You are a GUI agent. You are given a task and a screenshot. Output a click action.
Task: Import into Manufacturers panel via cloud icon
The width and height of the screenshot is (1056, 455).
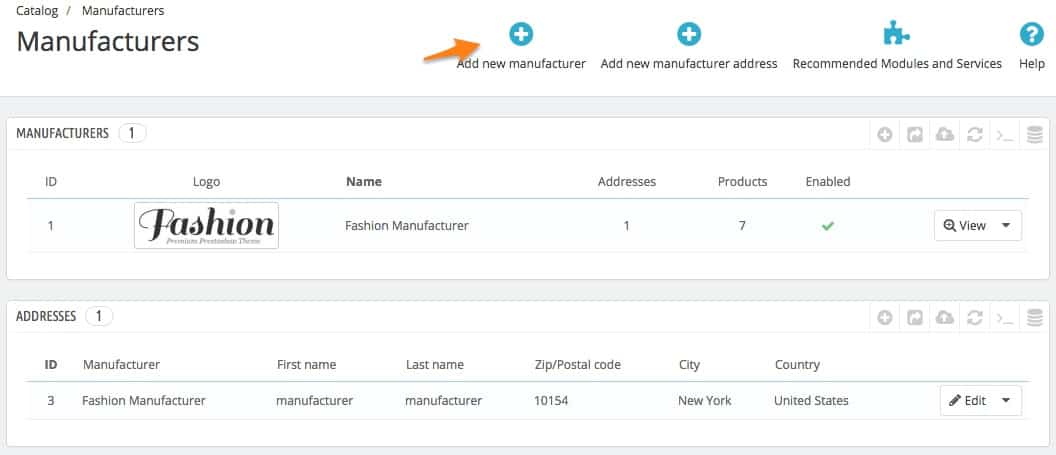pos(945,135)
